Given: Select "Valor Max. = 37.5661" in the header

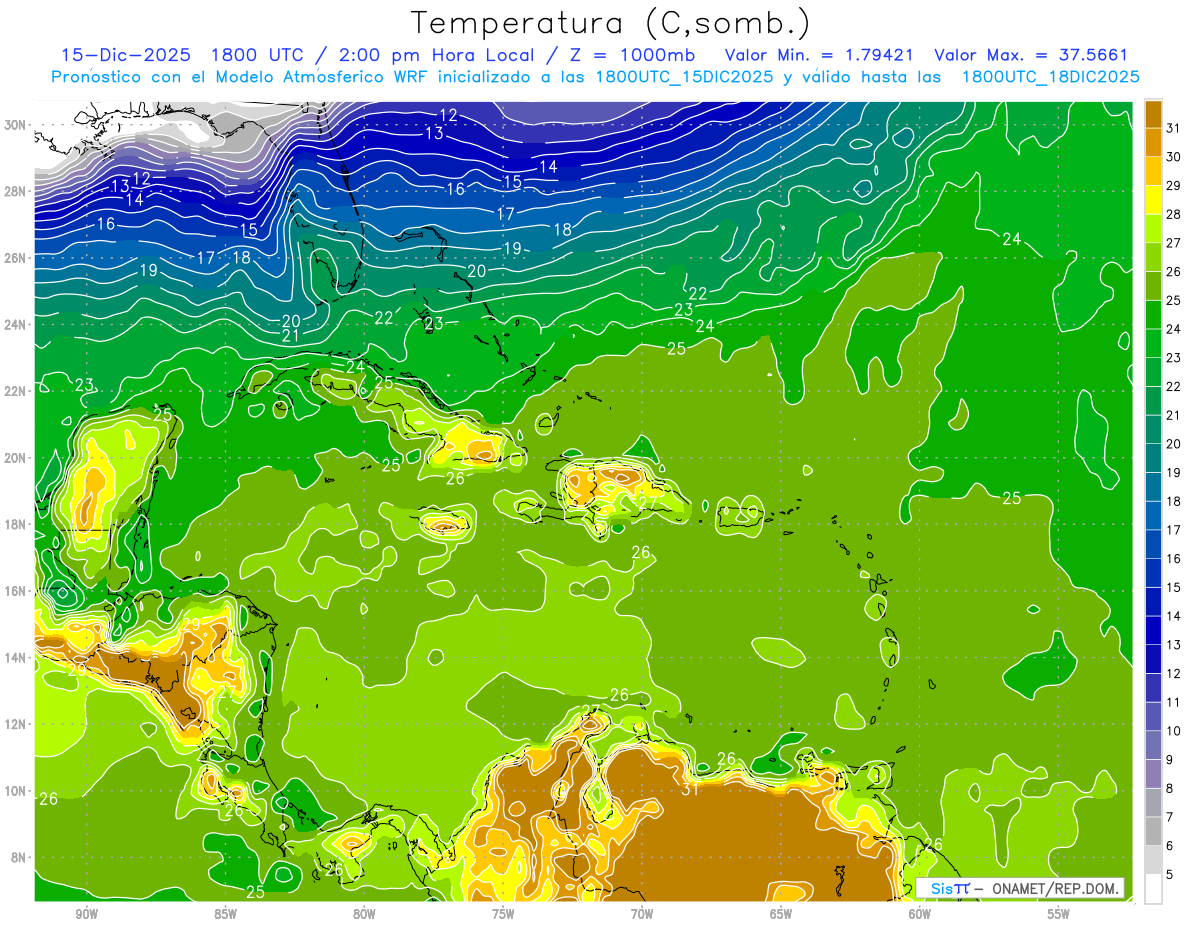Looking at the screenshot, I should 1030,55.
